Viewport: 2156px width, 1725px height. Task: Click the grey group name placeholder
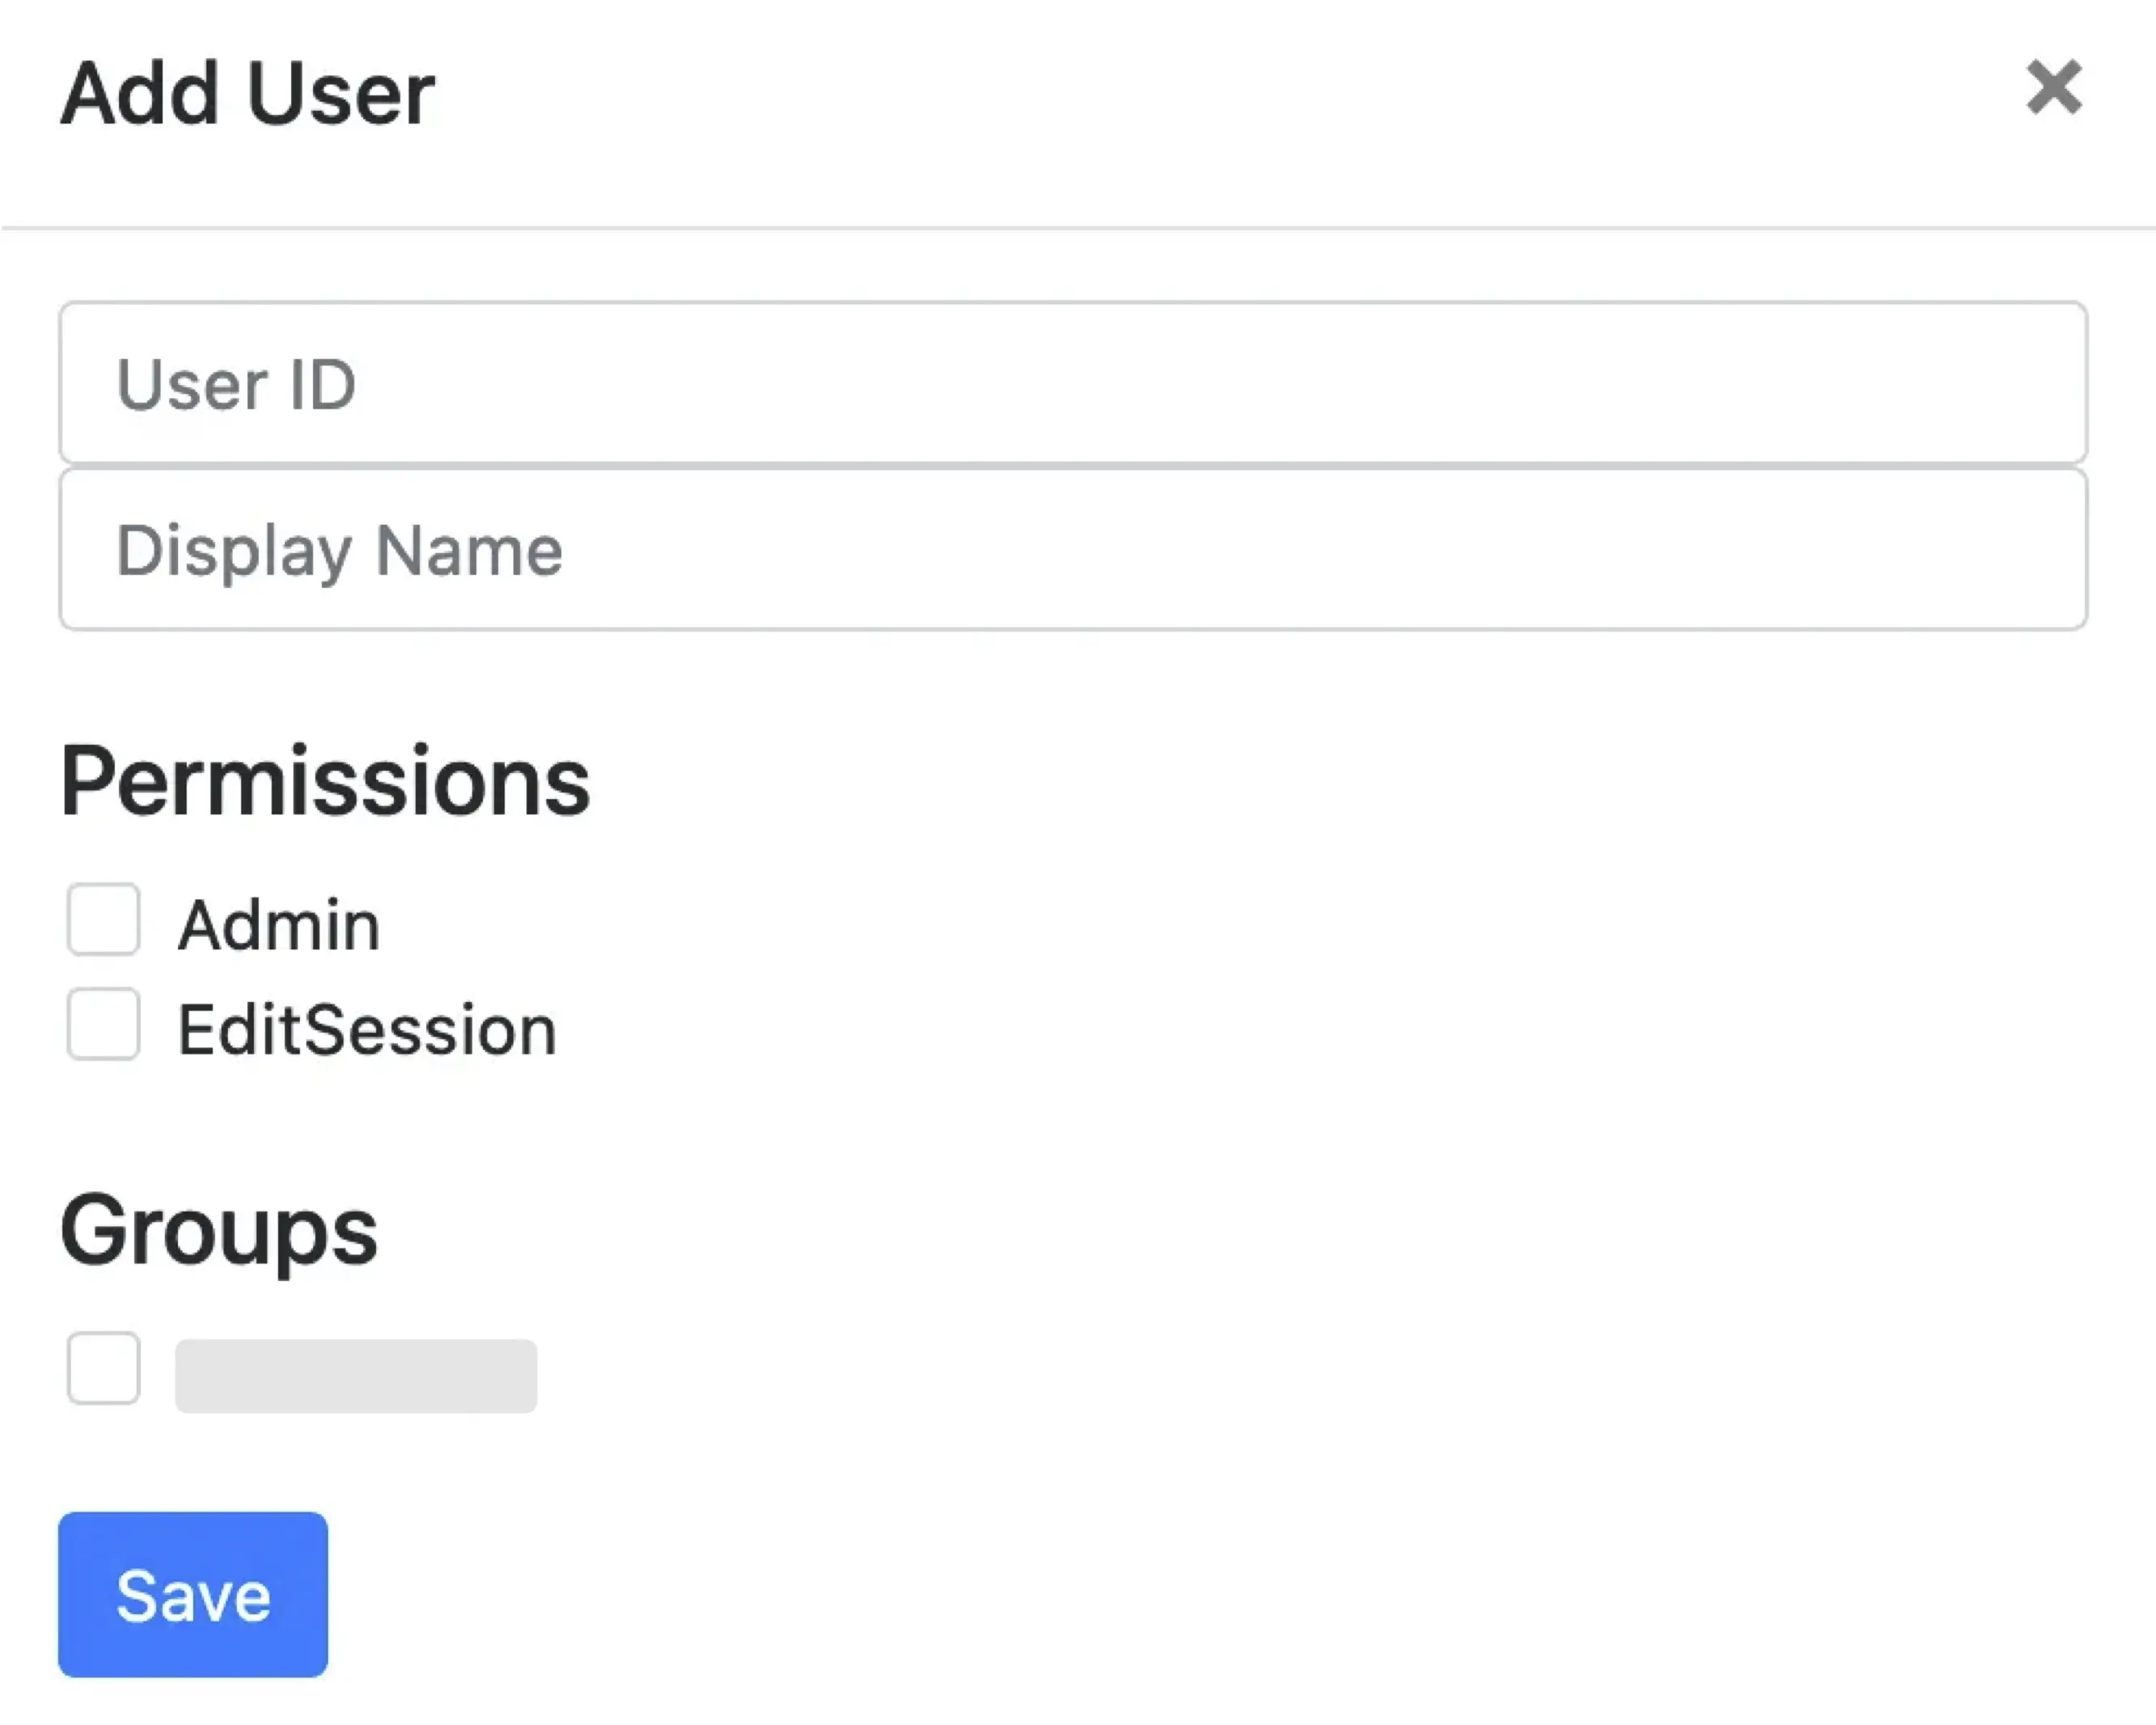tap(355, 1375)
